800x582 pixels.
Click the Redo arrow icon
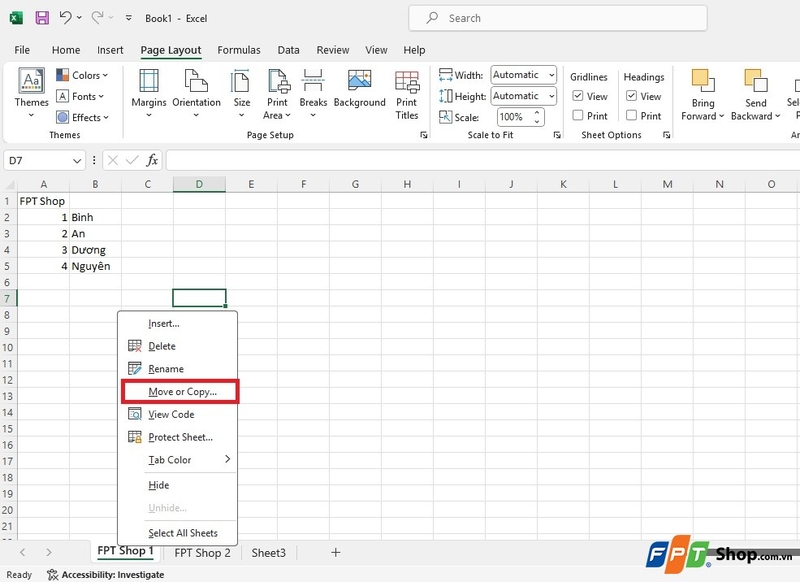[97, 18]
